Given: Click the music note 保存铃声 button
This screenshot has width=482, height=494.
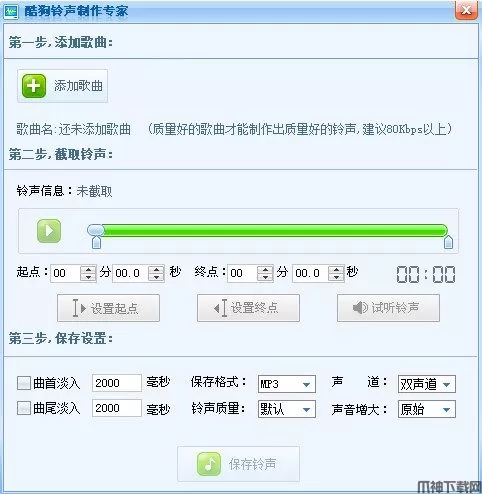Looking at the screenshot, I should click(x=238, y=464).
